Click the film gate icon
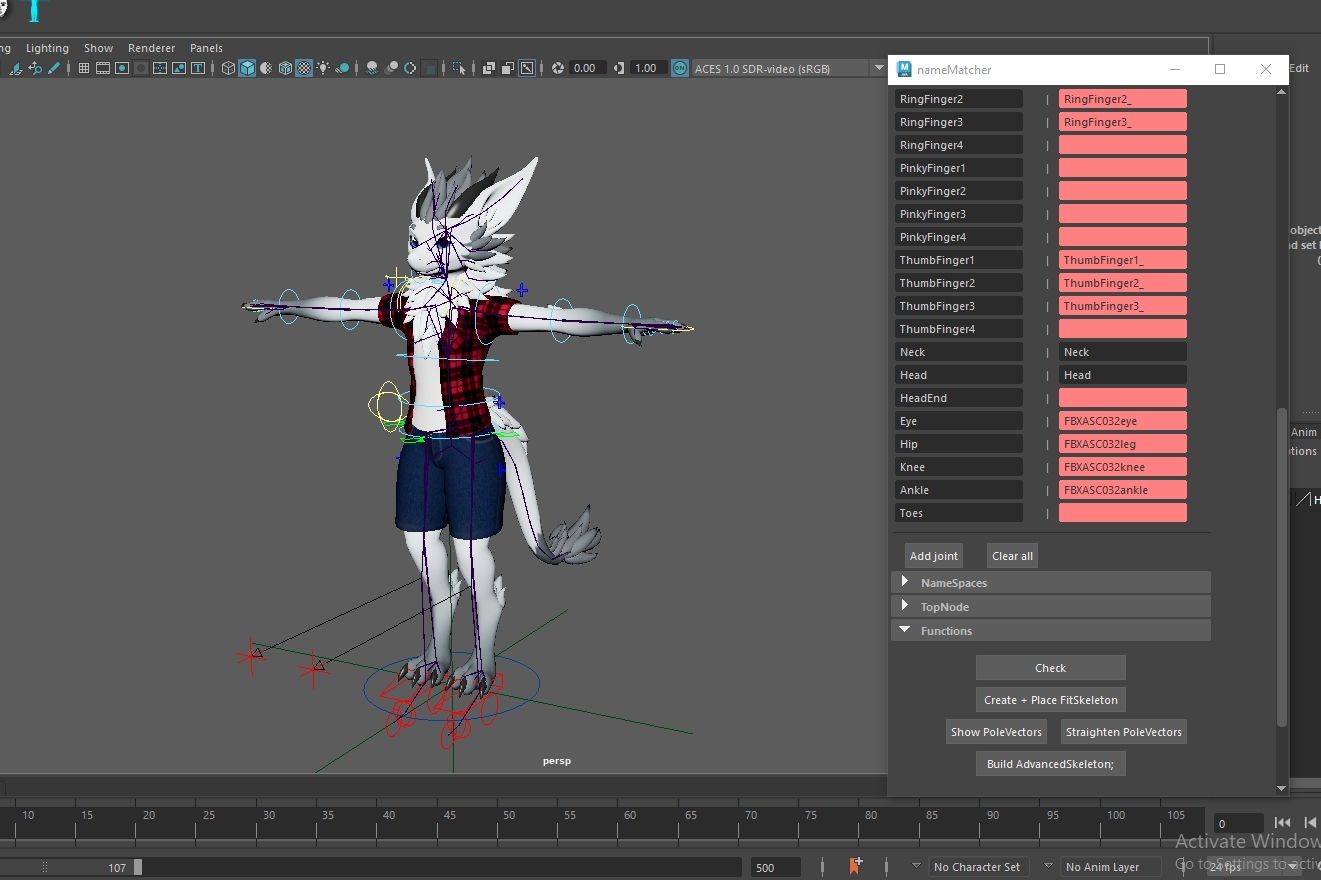This screenshot has height=880, width=1321. coord(103,68)
